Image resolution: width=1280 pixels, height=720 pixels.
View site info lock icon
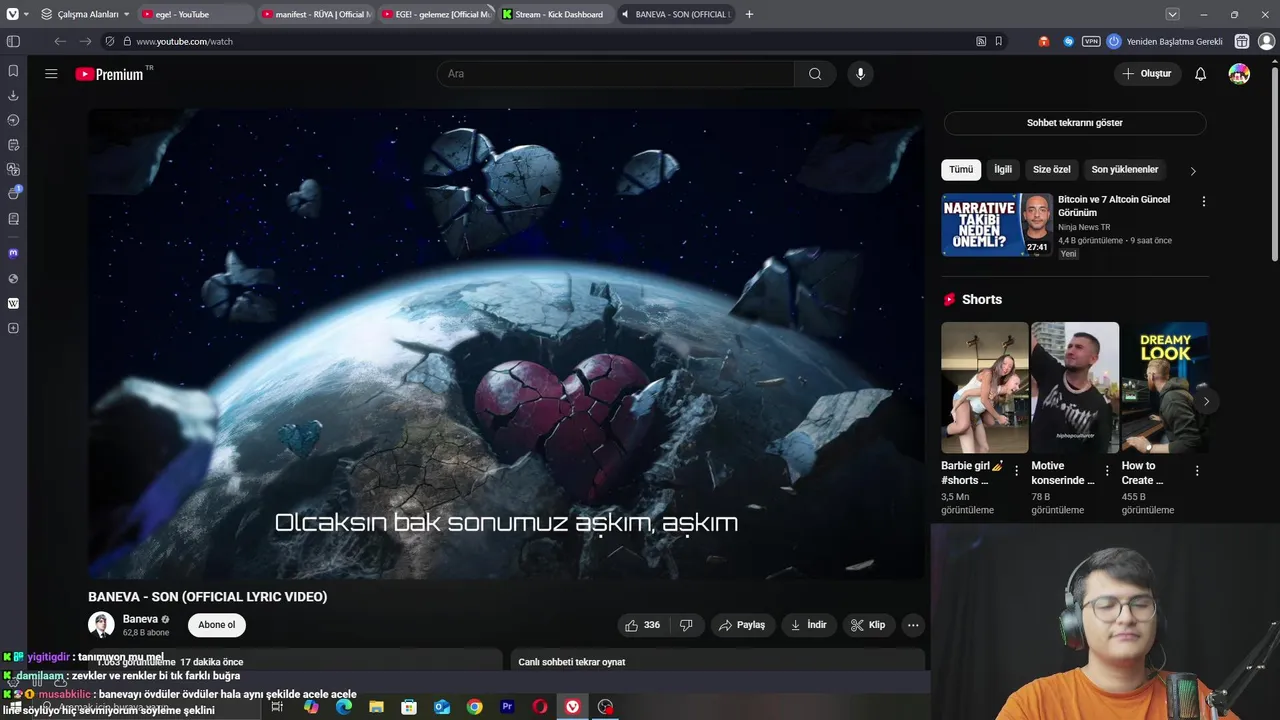127,41
